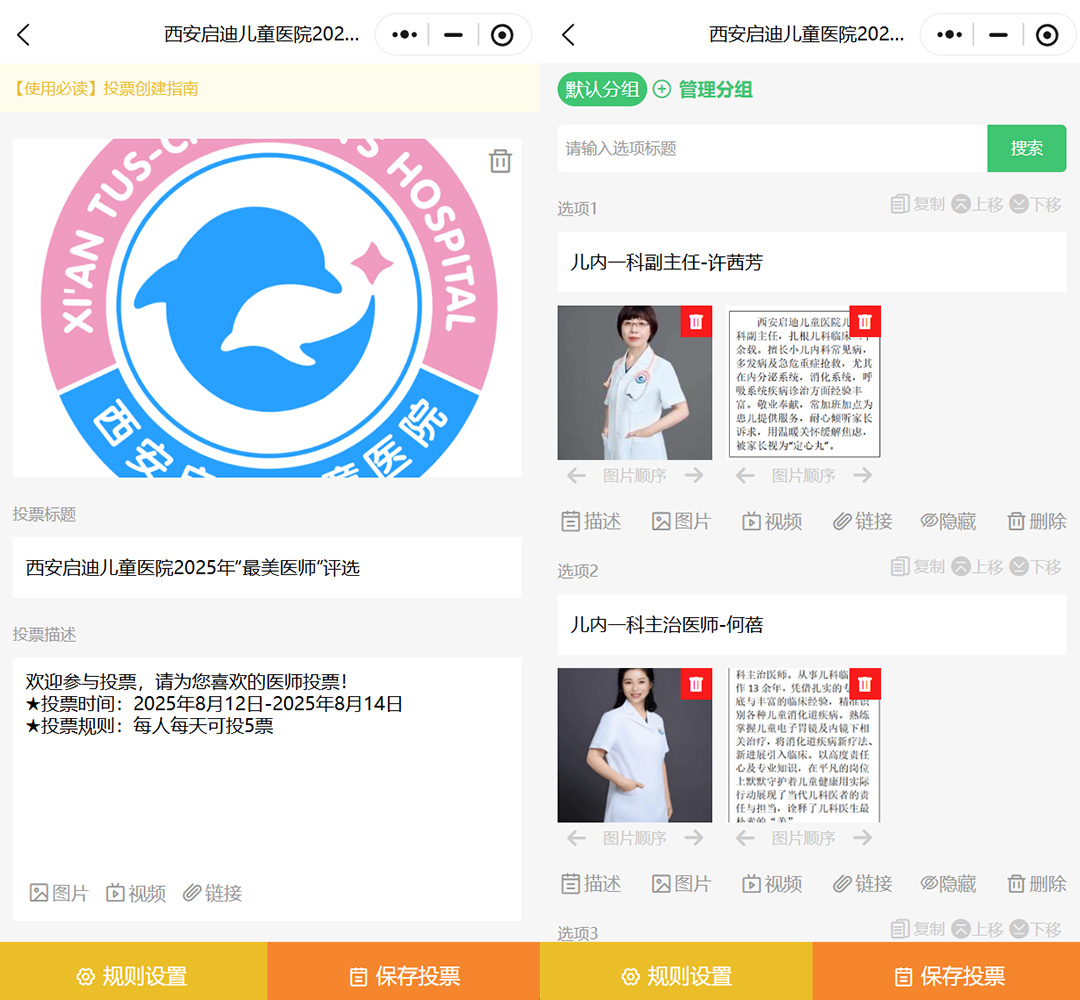Delete option 2 text bio image

click(865, 684)
